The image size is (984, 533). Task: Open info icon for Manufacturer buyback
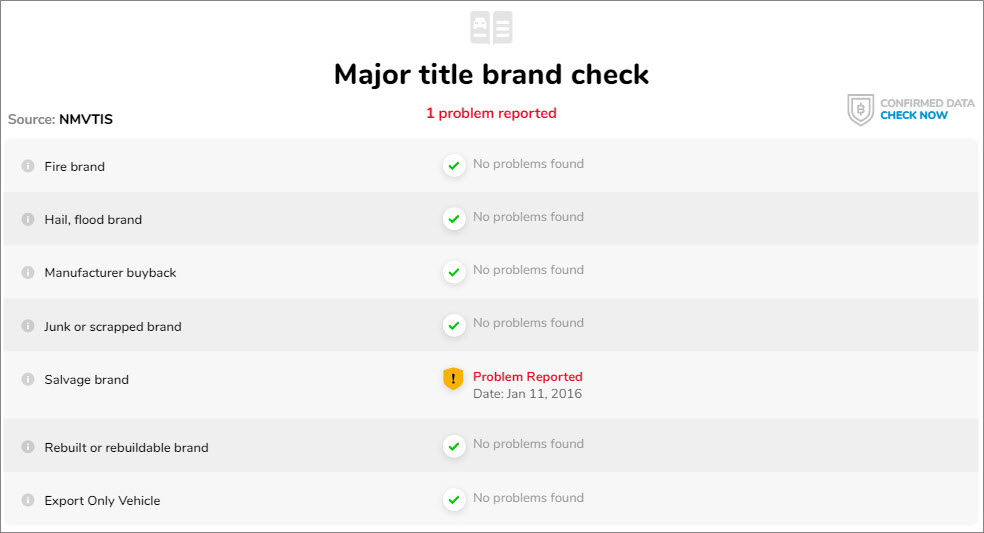tap(28, 272)
